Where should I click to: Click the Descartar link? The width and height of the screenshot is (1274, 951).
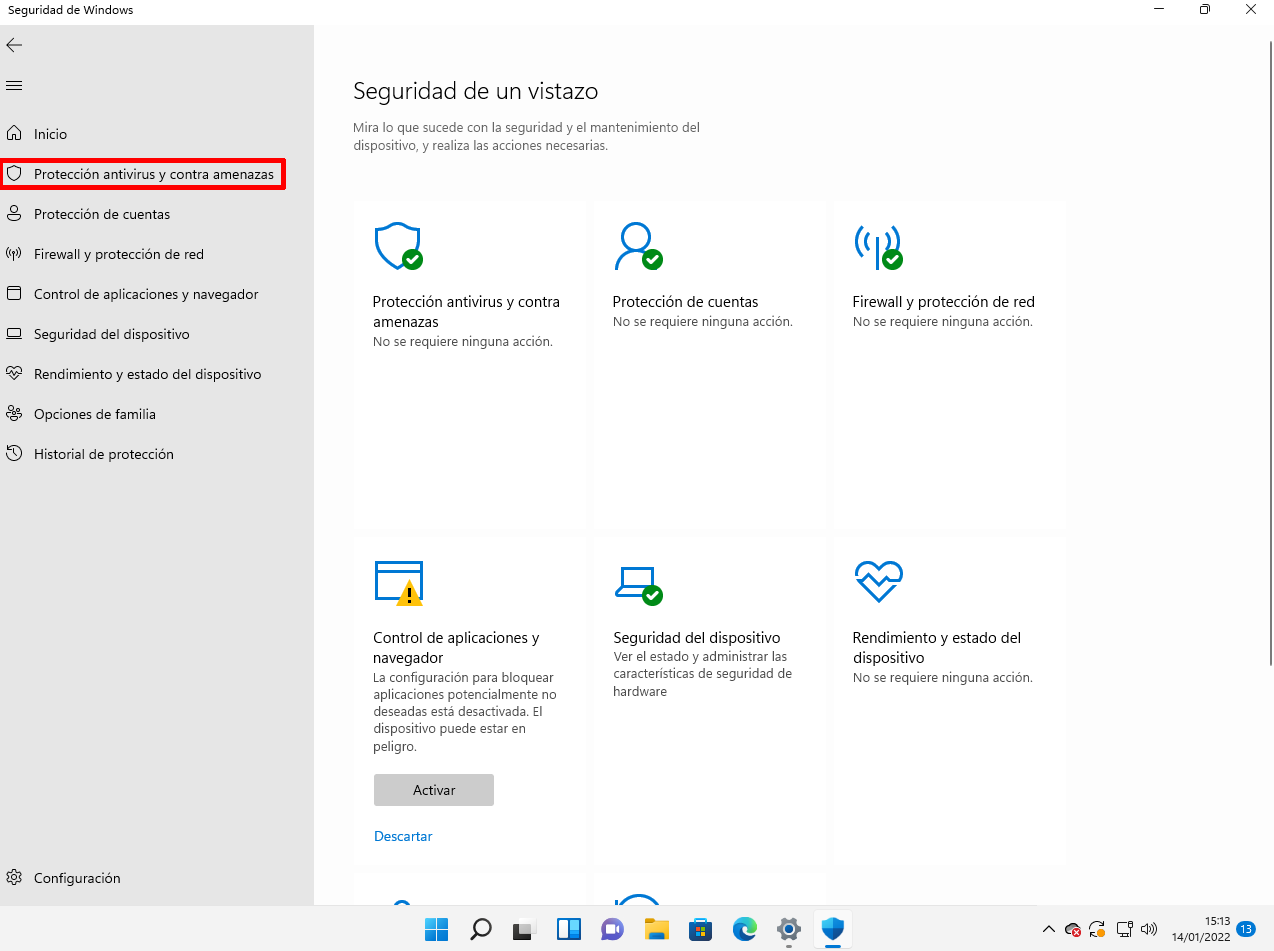tap(402, 835)
